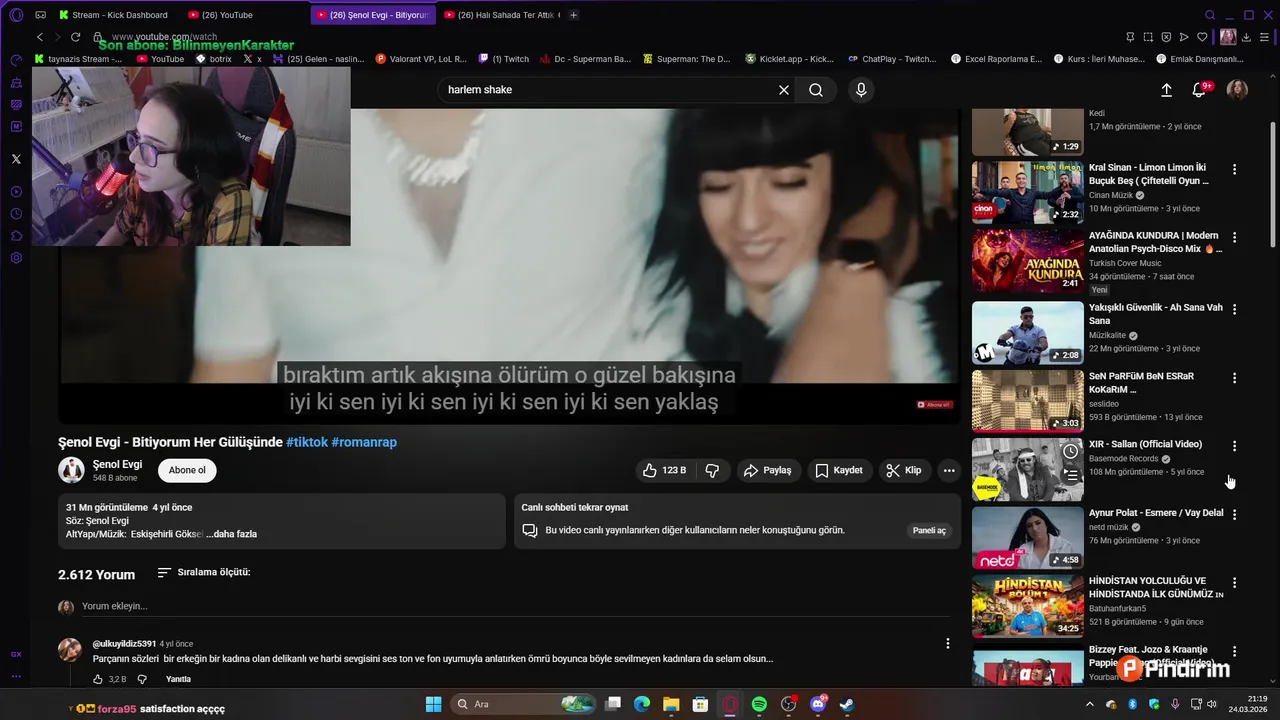Screen dimensions: 1280x720
Task: Open Steam from the taskbar
Action: [847, 704]
